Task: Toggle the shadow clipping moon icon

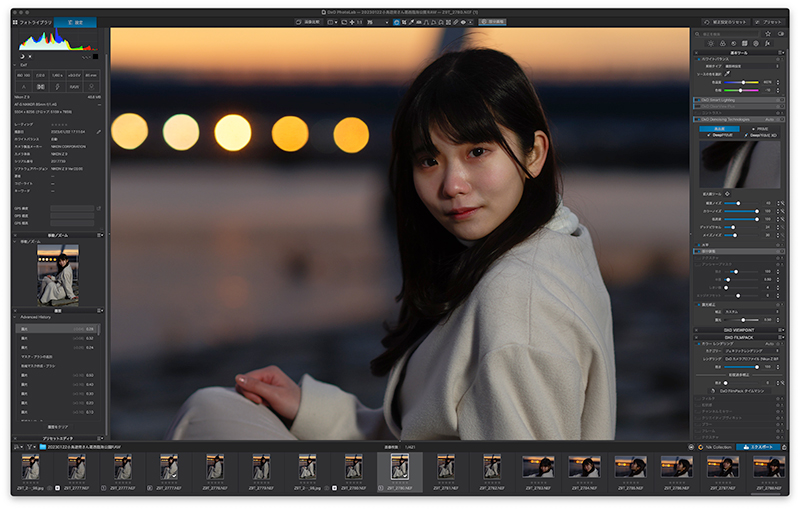Action: click(22, 56)
